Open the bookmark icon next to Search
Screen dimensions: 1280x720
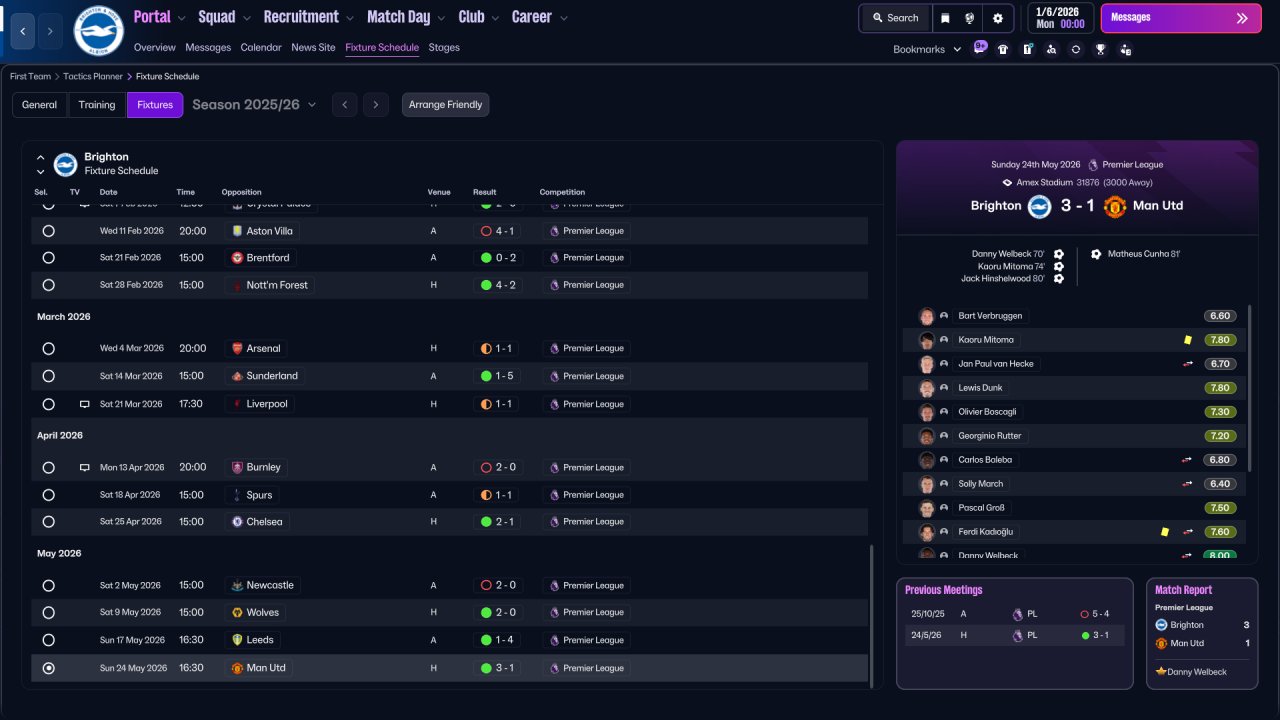945,18
